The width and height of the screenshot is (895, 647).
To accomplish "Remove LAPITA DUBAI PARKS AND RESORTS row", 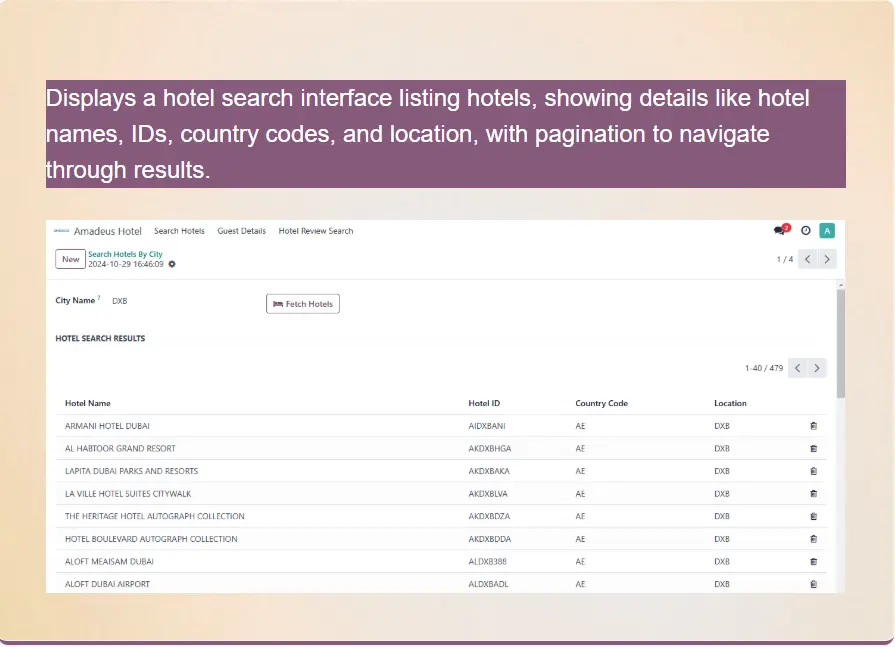I will (x=813, y=471).
